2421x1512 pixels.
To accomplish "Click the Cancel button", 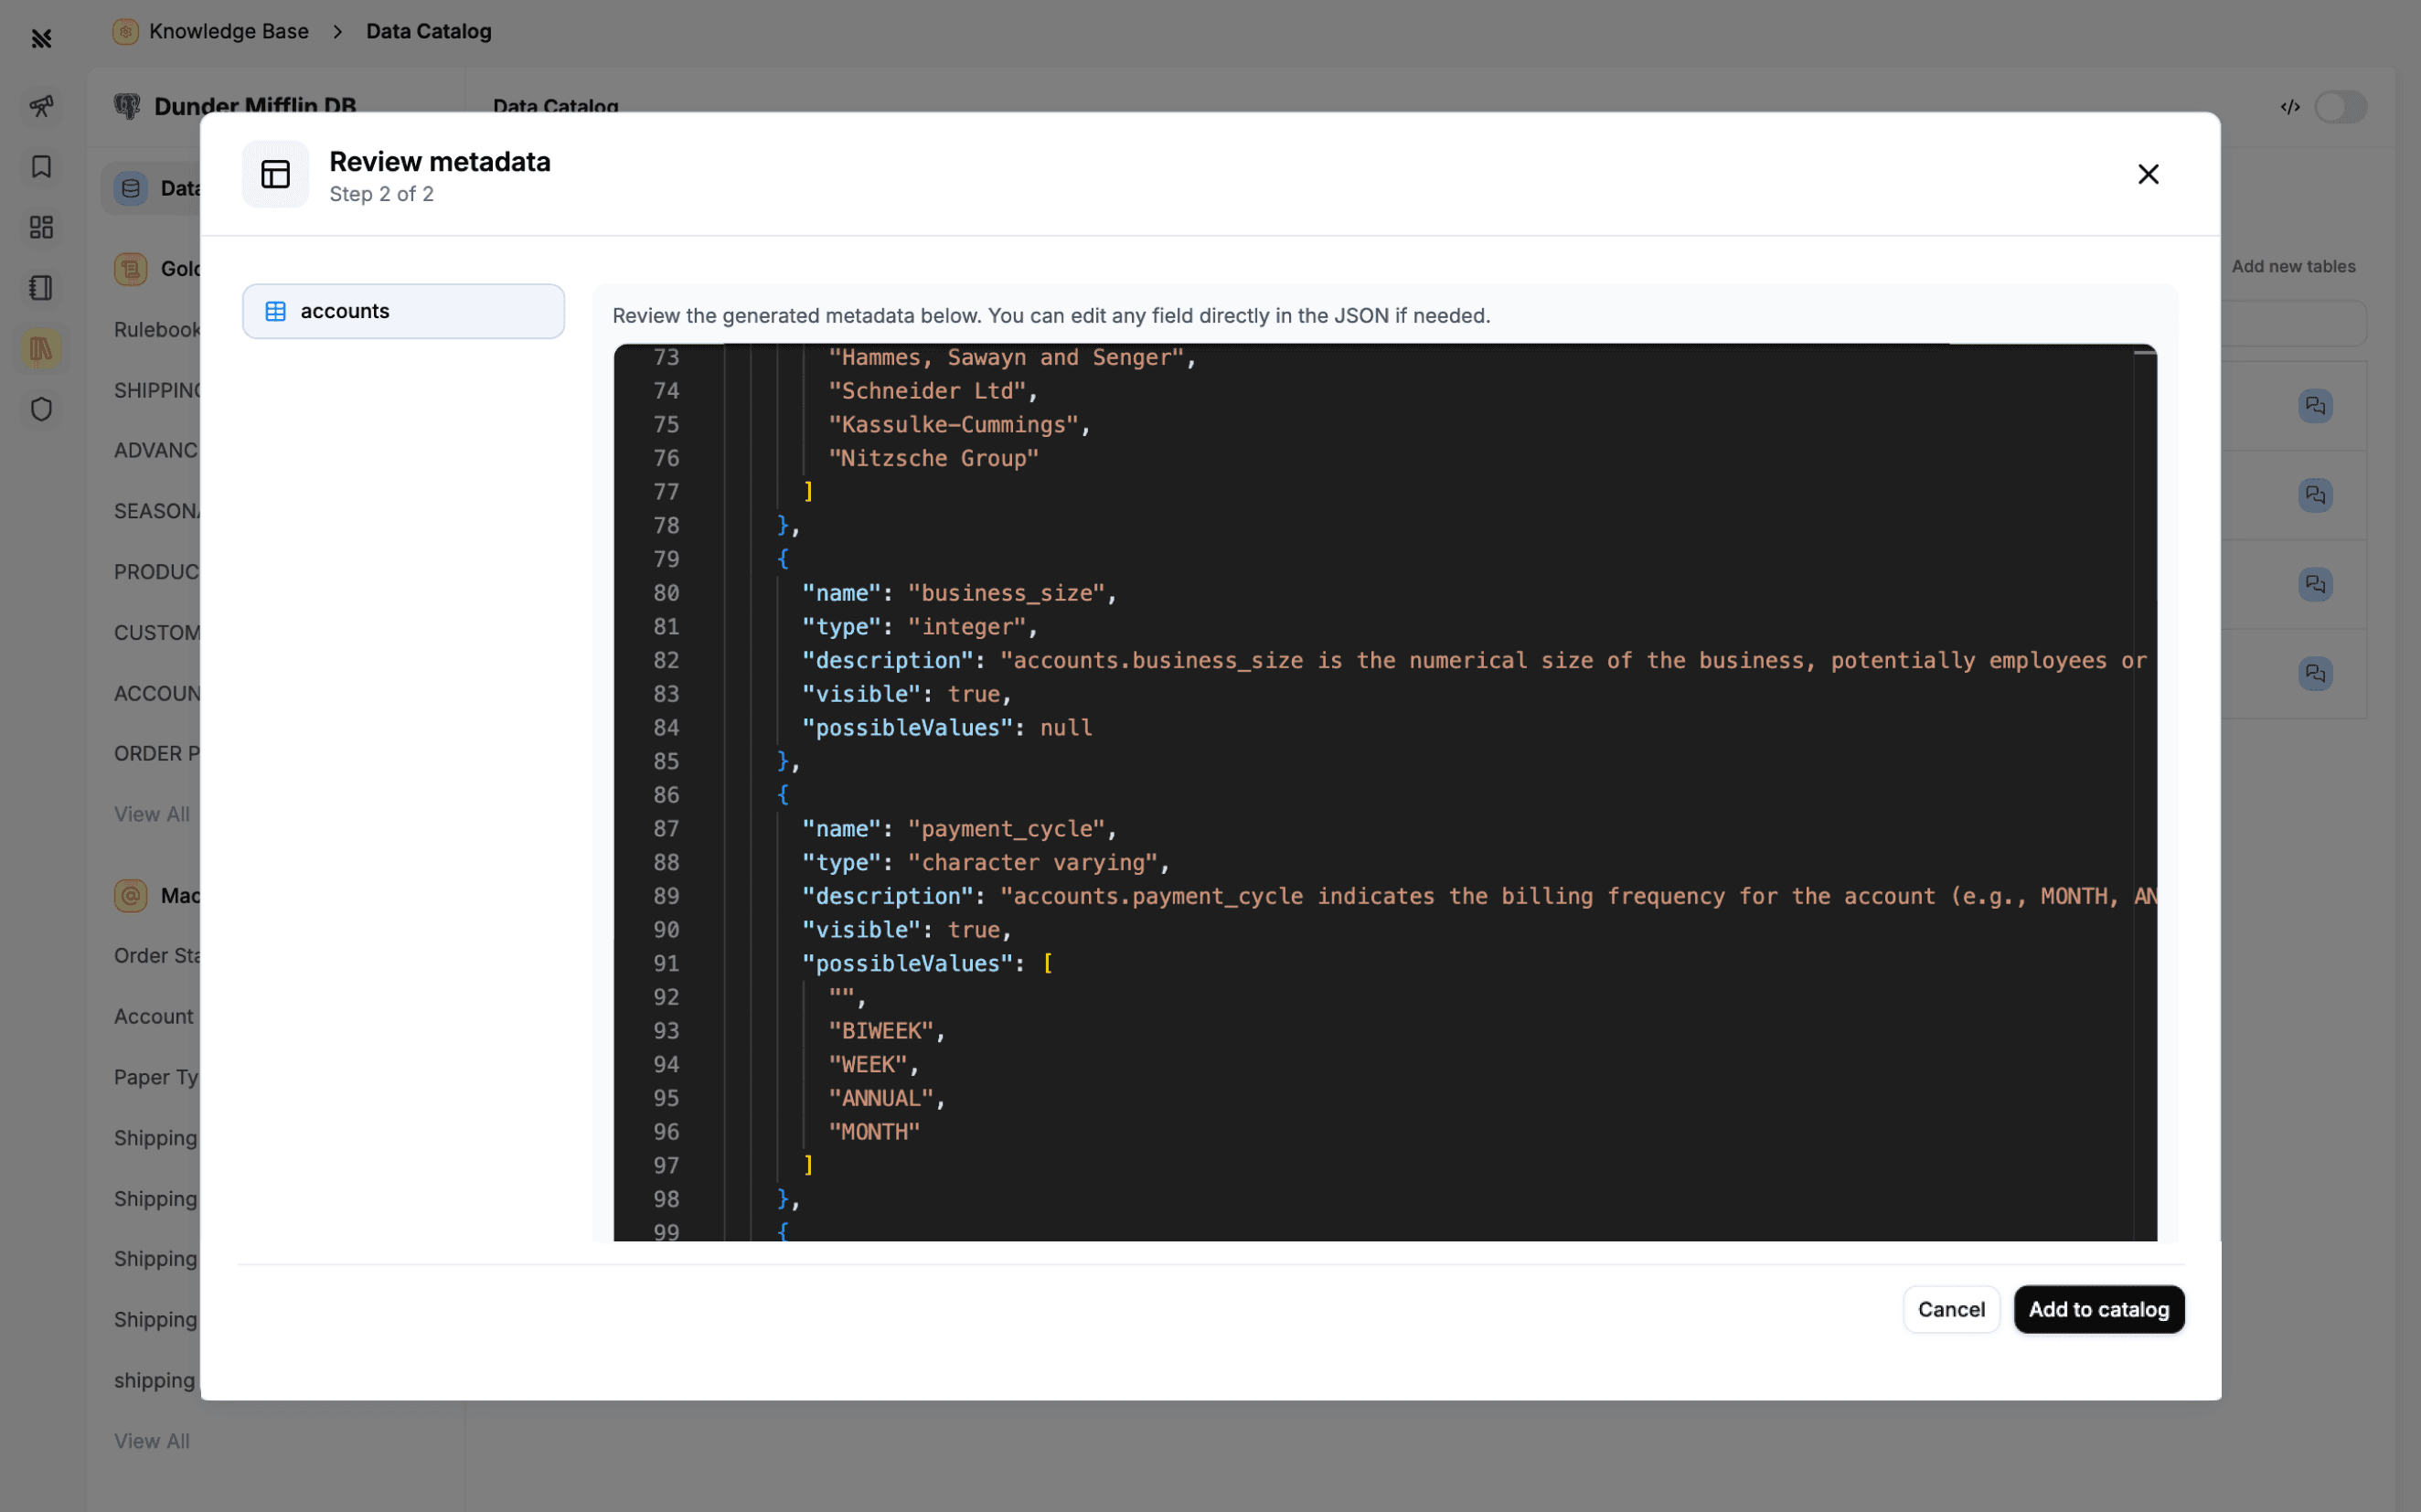I will (1950, 1309).
